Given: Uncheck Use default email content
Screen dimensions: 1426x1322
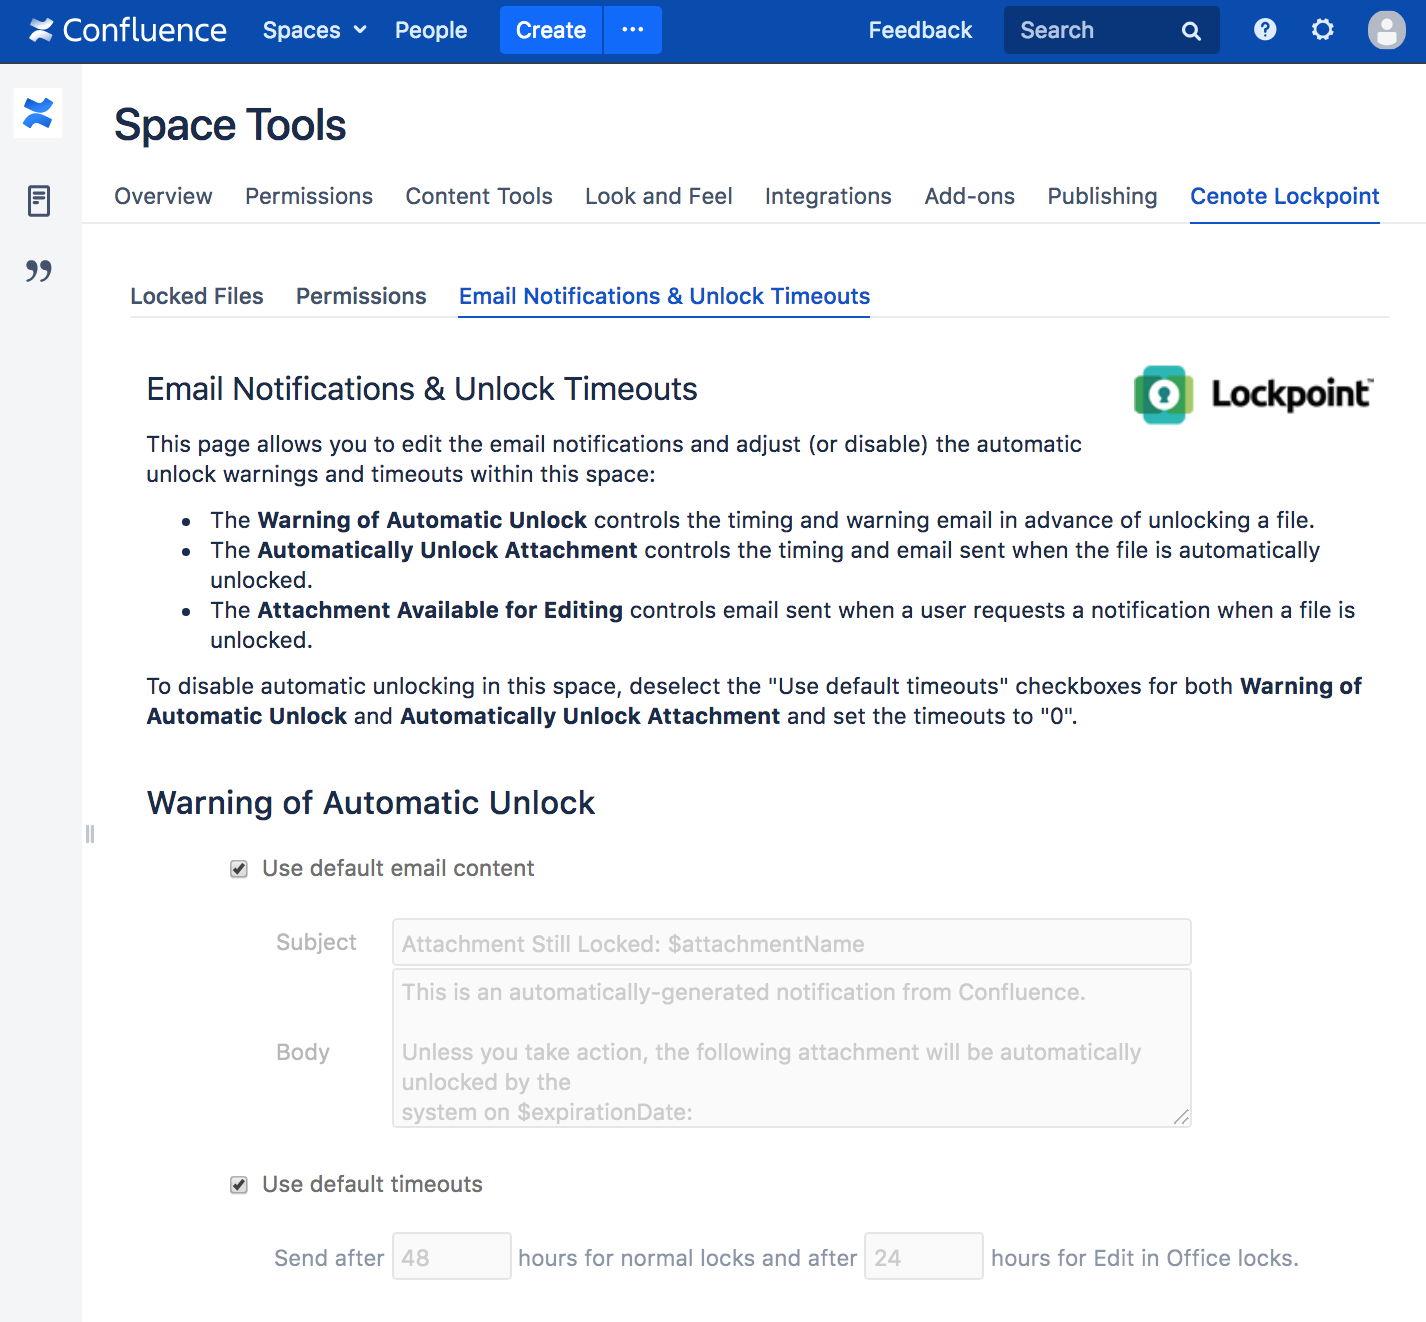Looking at the screenshot, I should (239, 869).
